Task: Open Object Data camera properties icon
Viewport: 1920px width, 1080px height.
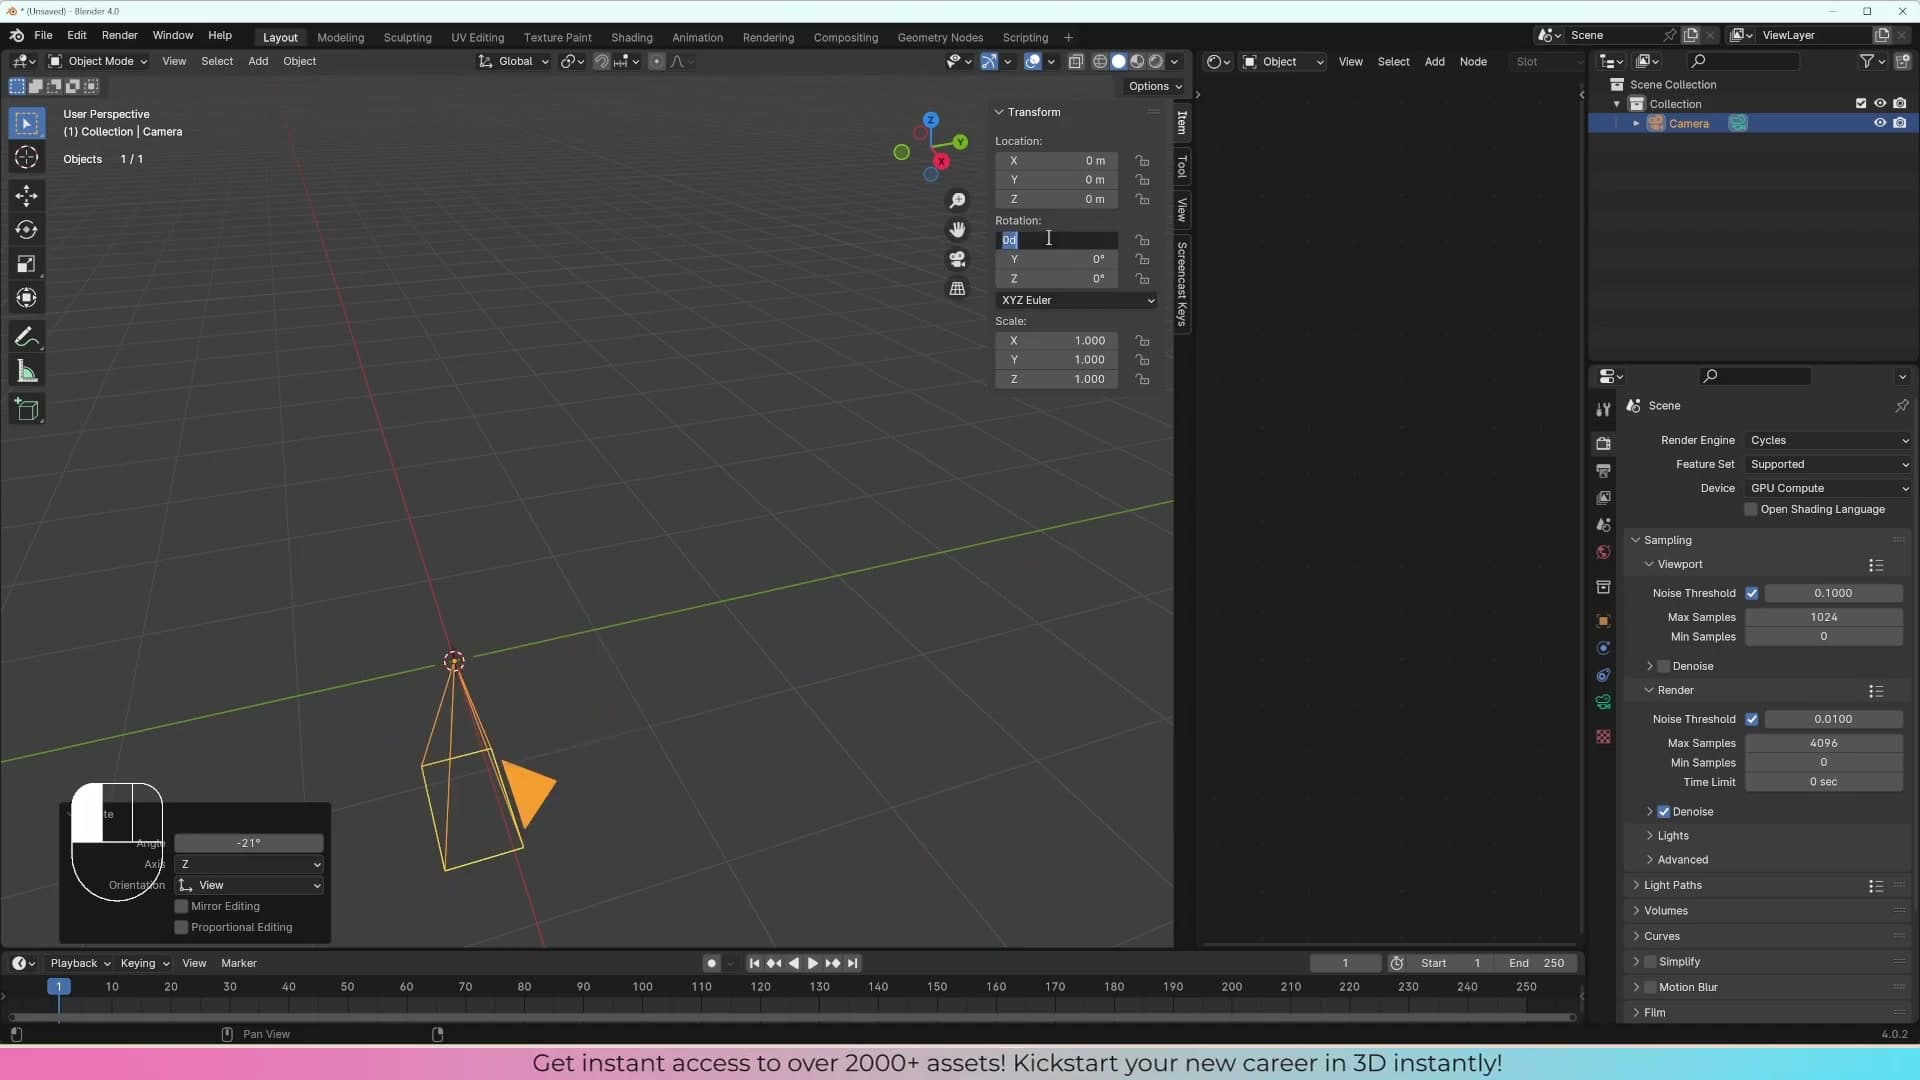Action: tap(1603, 702)
